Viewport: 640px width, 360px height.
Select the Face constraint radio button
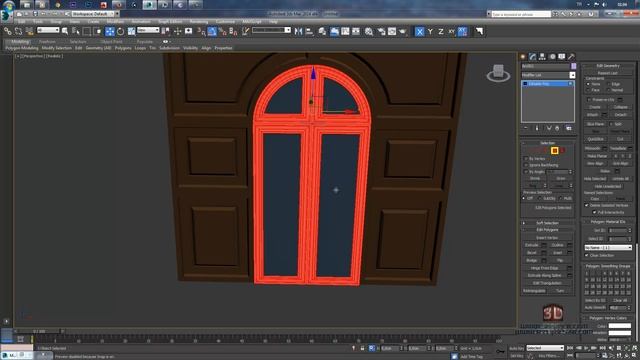click(588, 90)
